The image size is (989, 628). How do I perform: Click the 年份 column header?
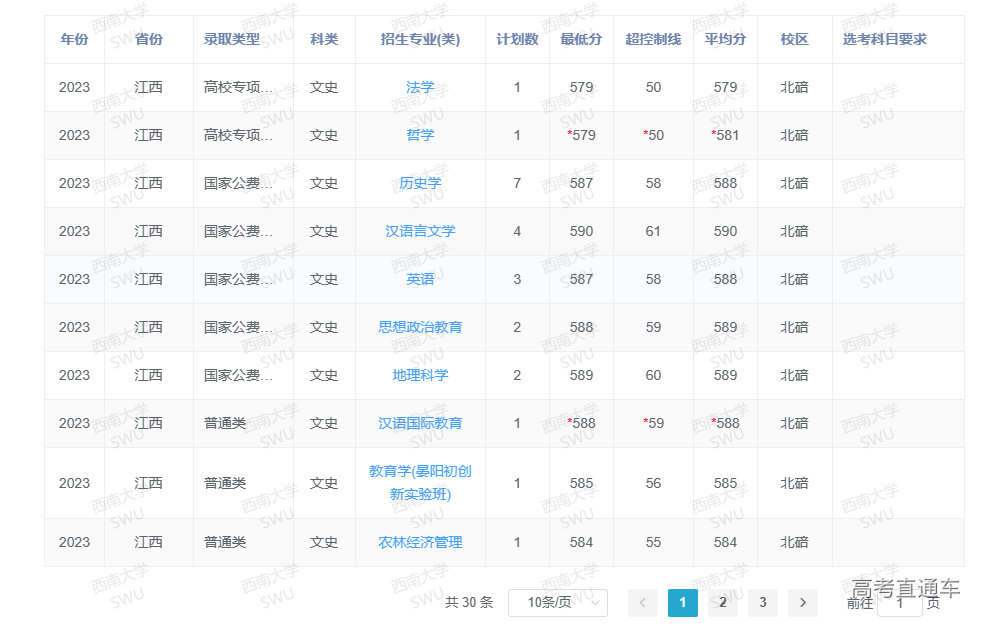pyautogui.click(x=74, y=39)
